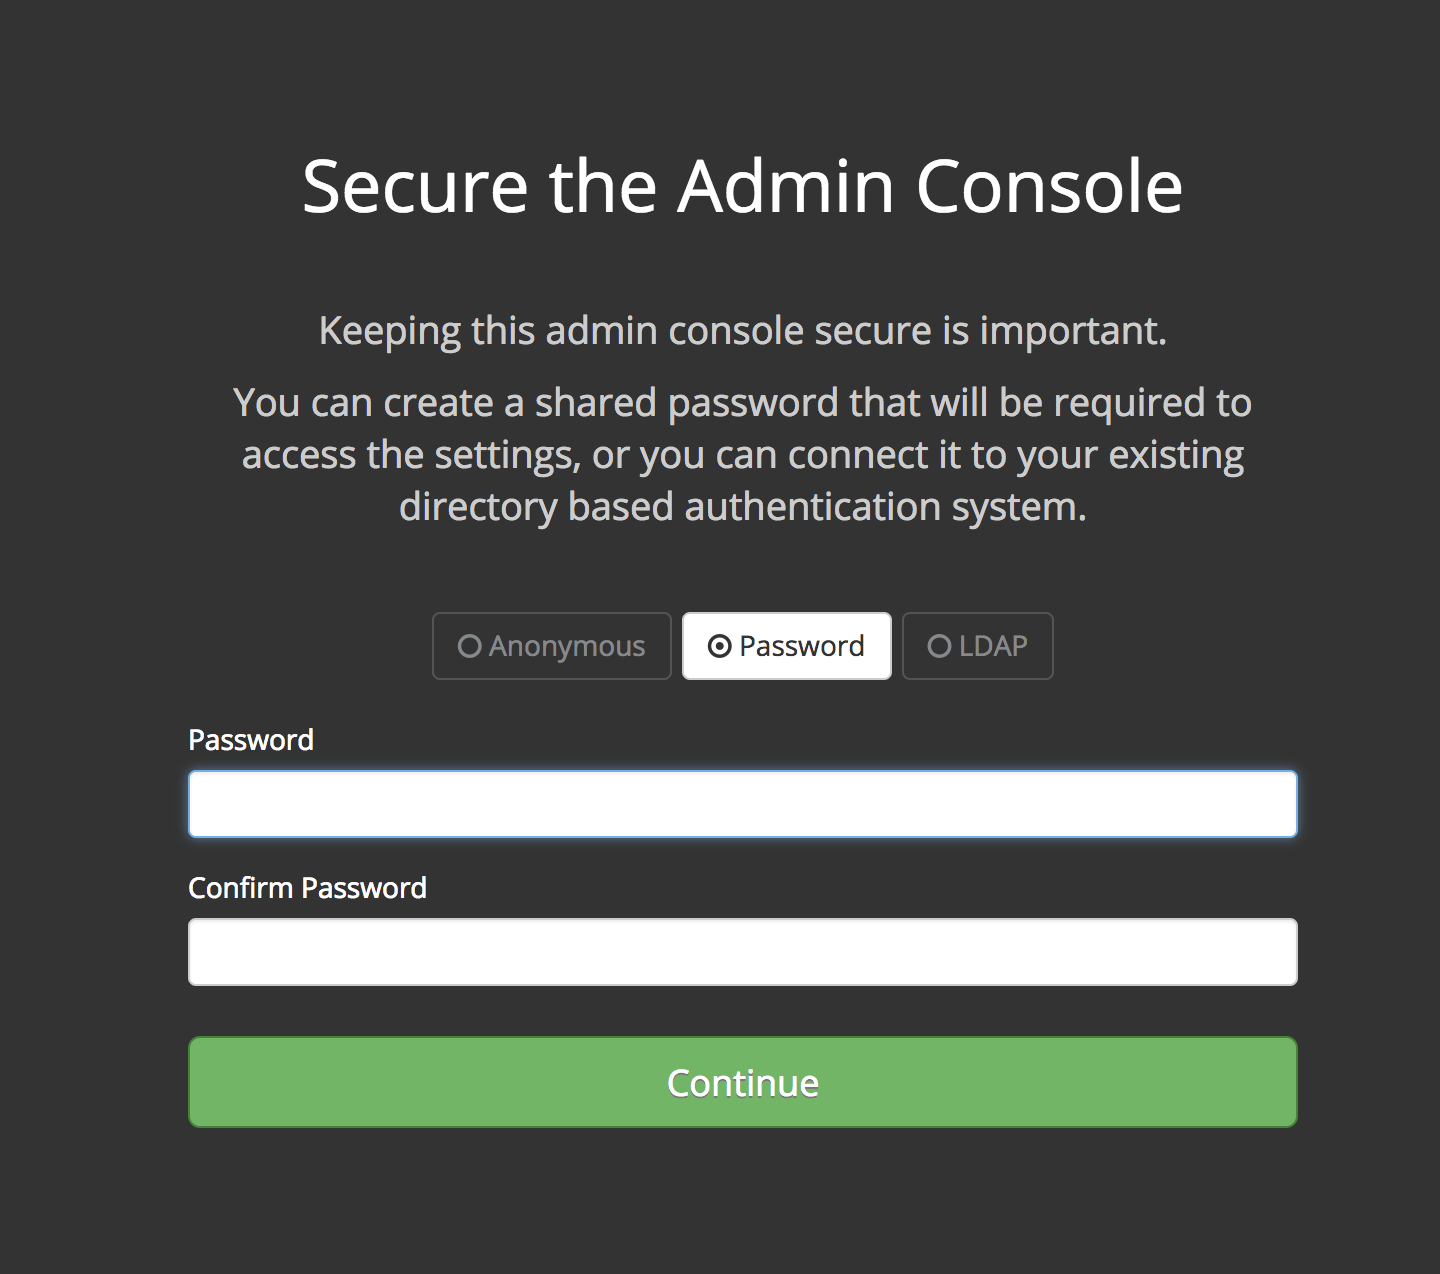Click the "LDAP" text in the toggle group

point(993,646)
